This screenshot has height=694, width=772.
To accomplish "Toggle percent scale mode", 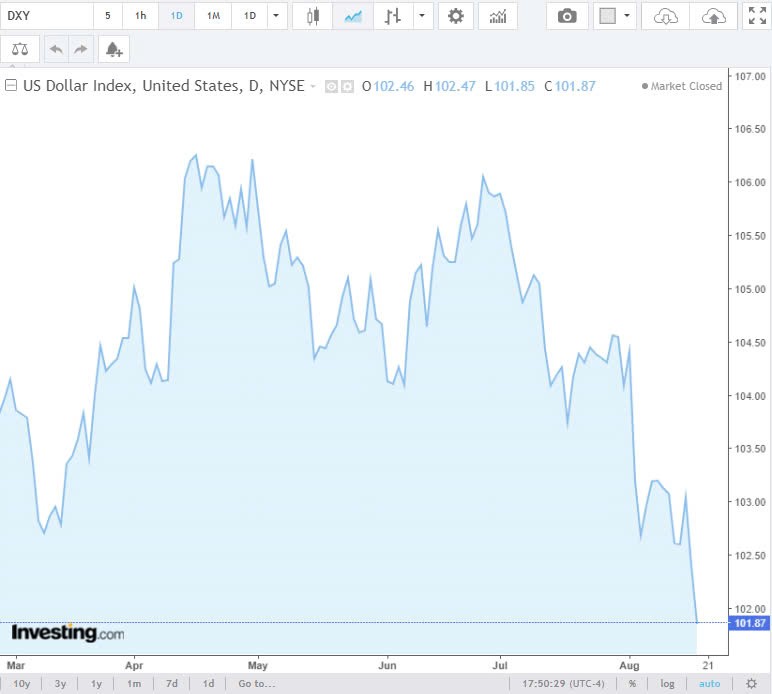I will [x=632, y=684].
